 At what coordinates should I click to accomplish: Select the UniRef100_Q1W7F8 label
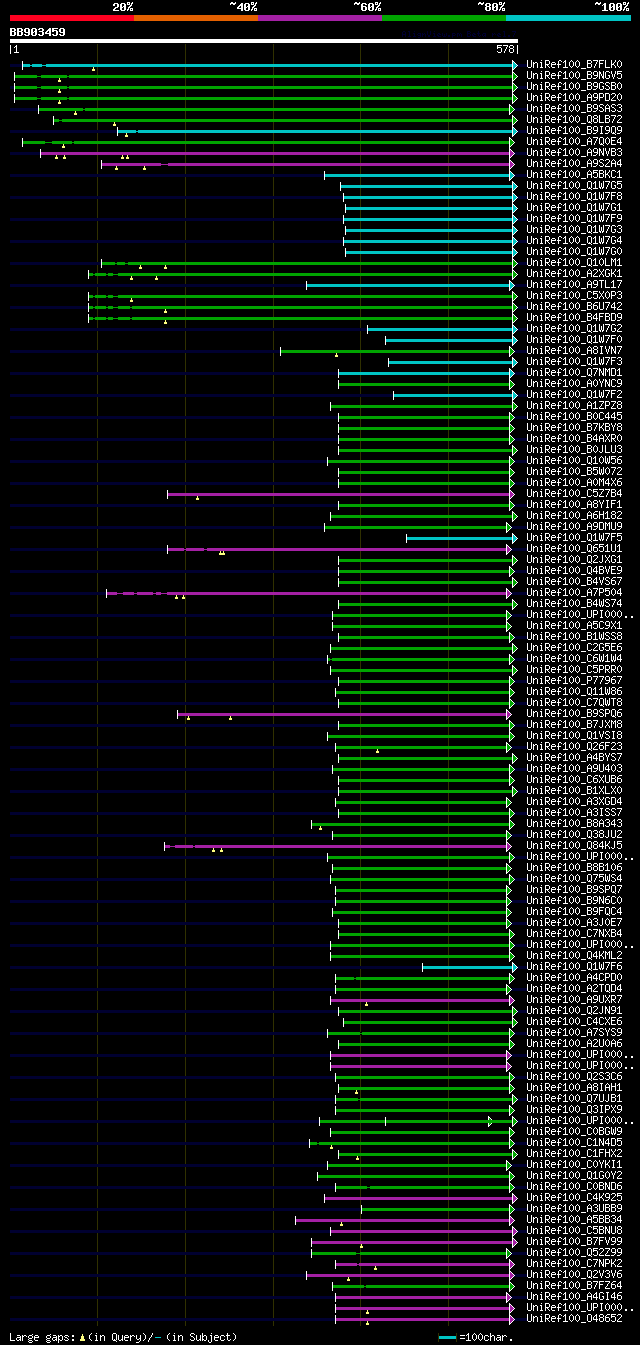point(574,197)
